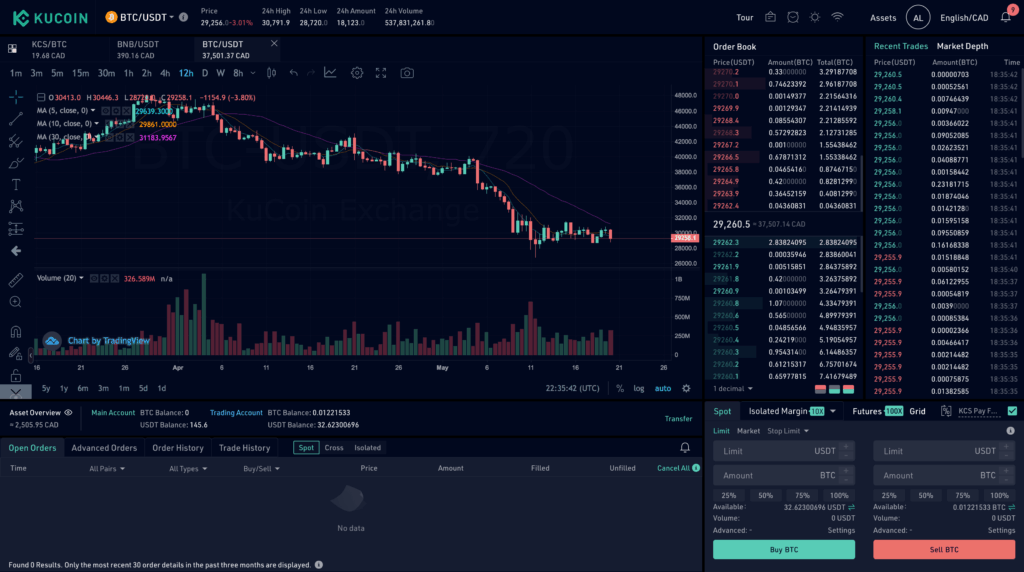Switch to Trade History tab
The image size is (1024, 572).
pyautogui.click(x=244, y=448)
